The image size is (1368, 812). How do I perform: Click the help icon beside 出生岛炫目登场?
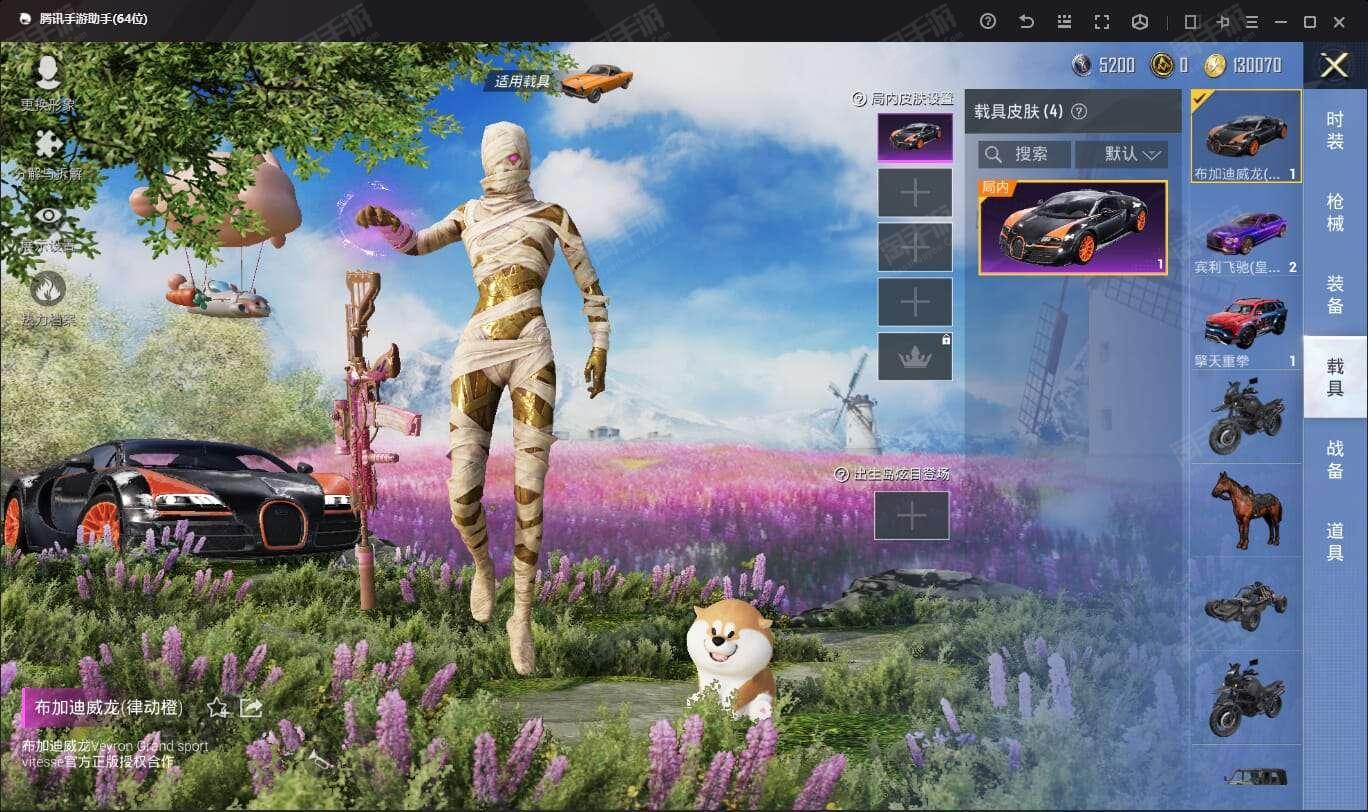(841, 474)
